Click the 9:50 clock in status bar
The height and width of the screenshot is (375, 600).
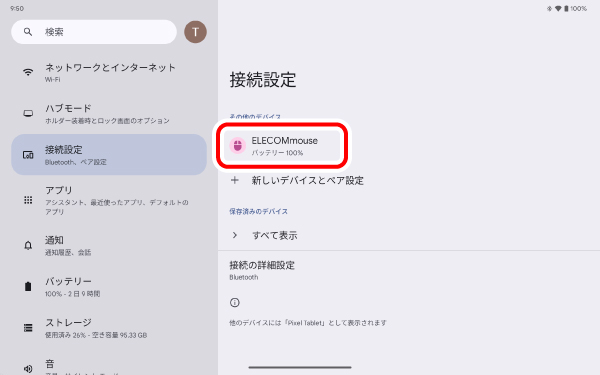[17, 8]
